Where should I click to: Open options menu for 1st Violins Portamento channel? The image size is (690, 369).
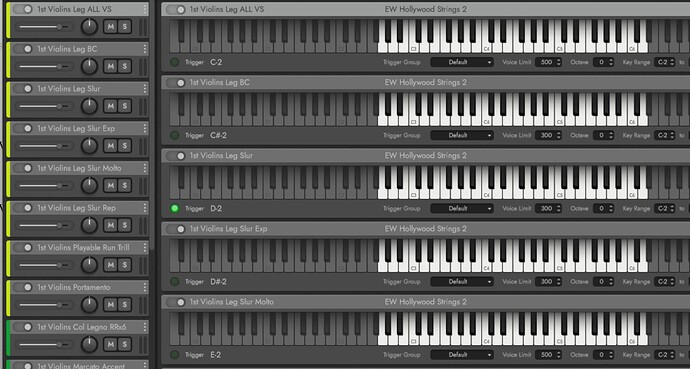pyautogui.click(x=145, y=287)
